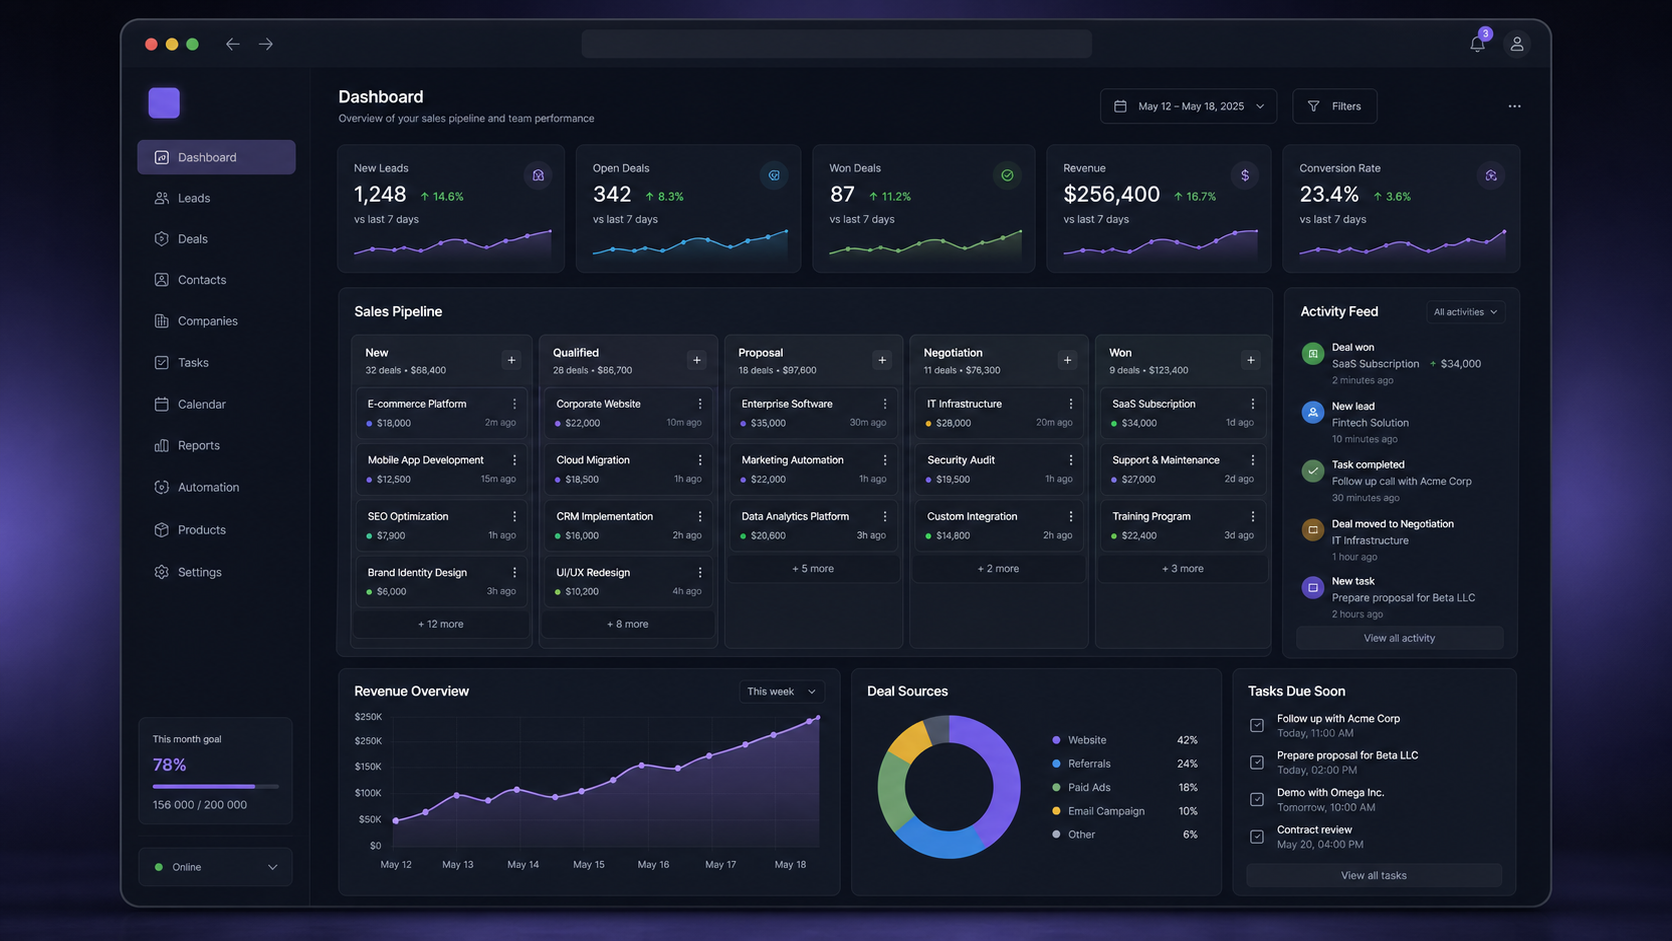Add a deal to the New column

click(511, 360)
